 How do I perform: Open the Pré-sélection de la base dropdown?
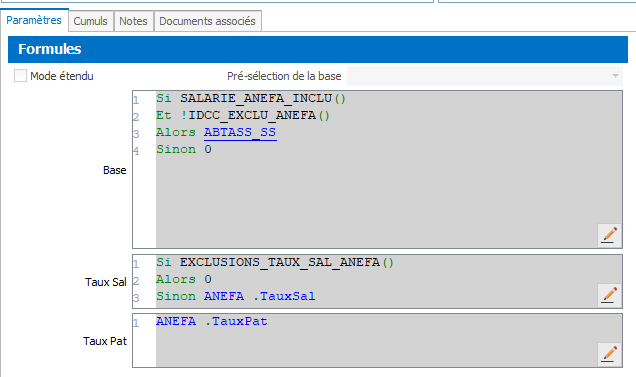coord(484,76)
